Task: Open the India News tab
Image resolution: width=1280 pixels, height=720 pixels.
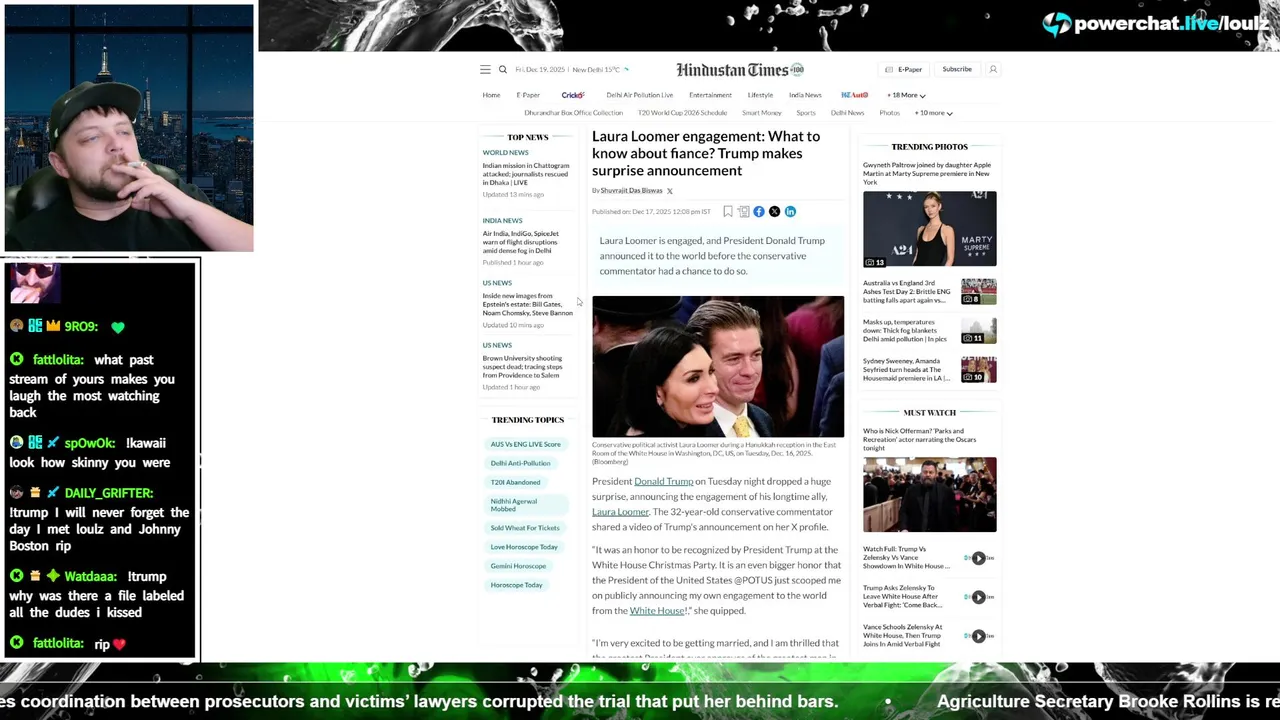Action: click(805, 95)
